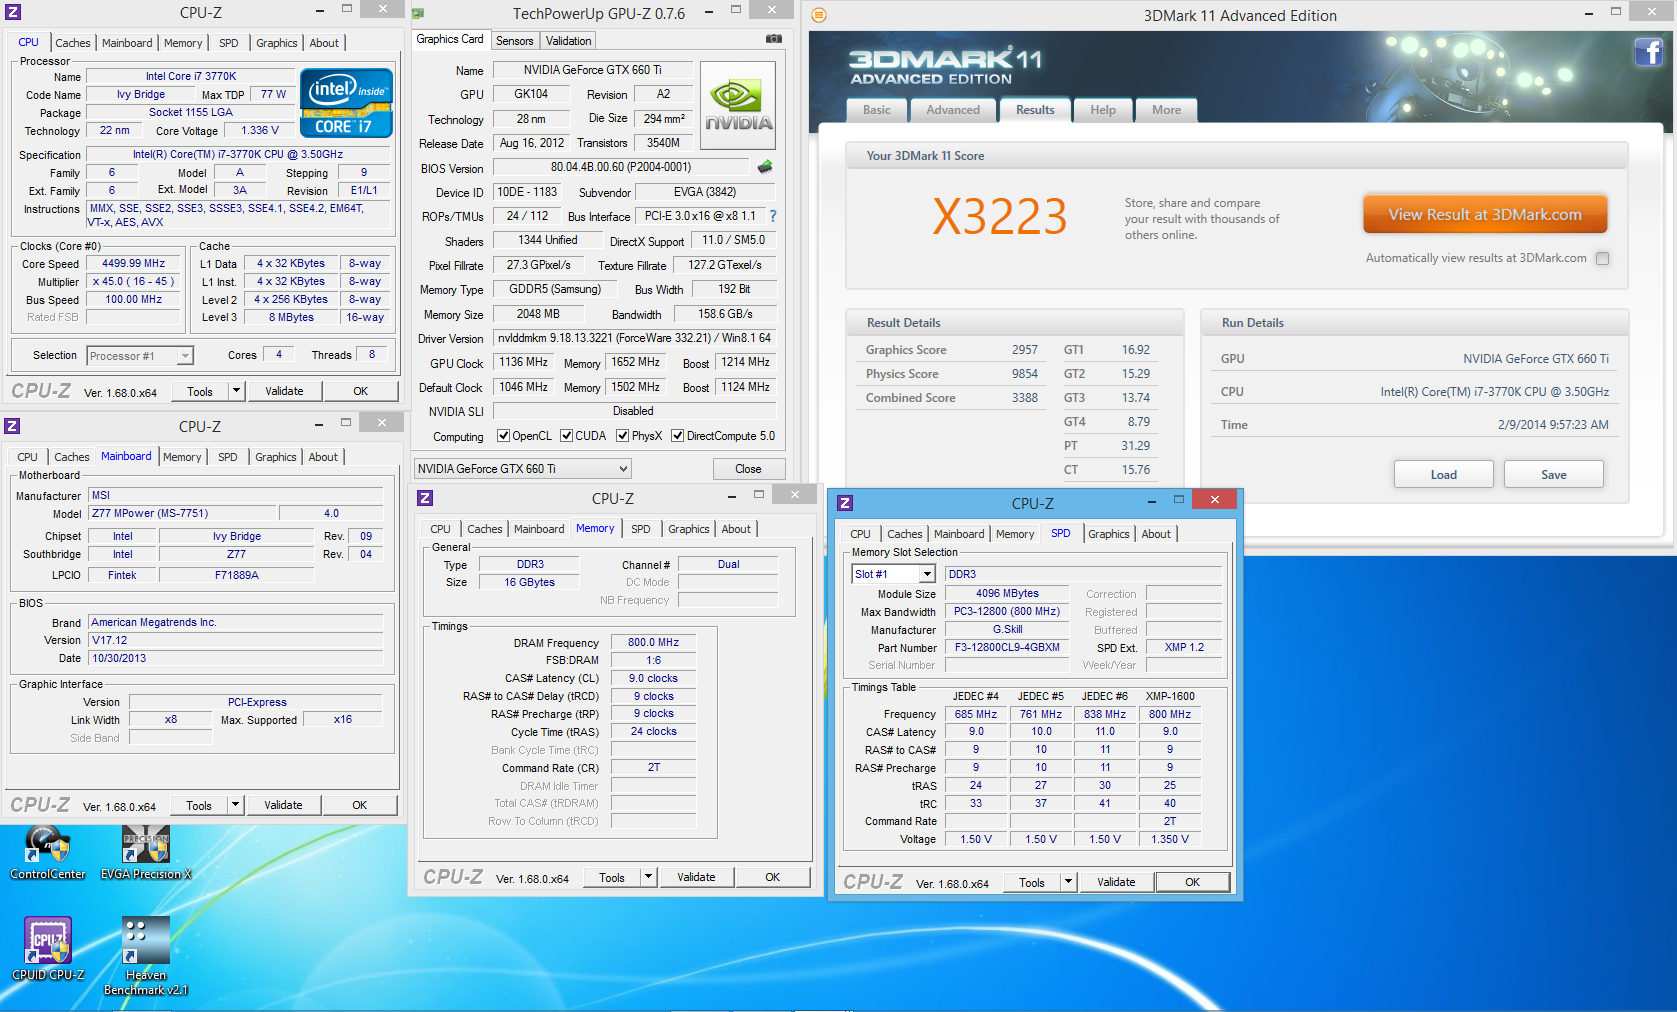
Task: Click the Driver Version field in GPU-Z
Action: point(634,338)
